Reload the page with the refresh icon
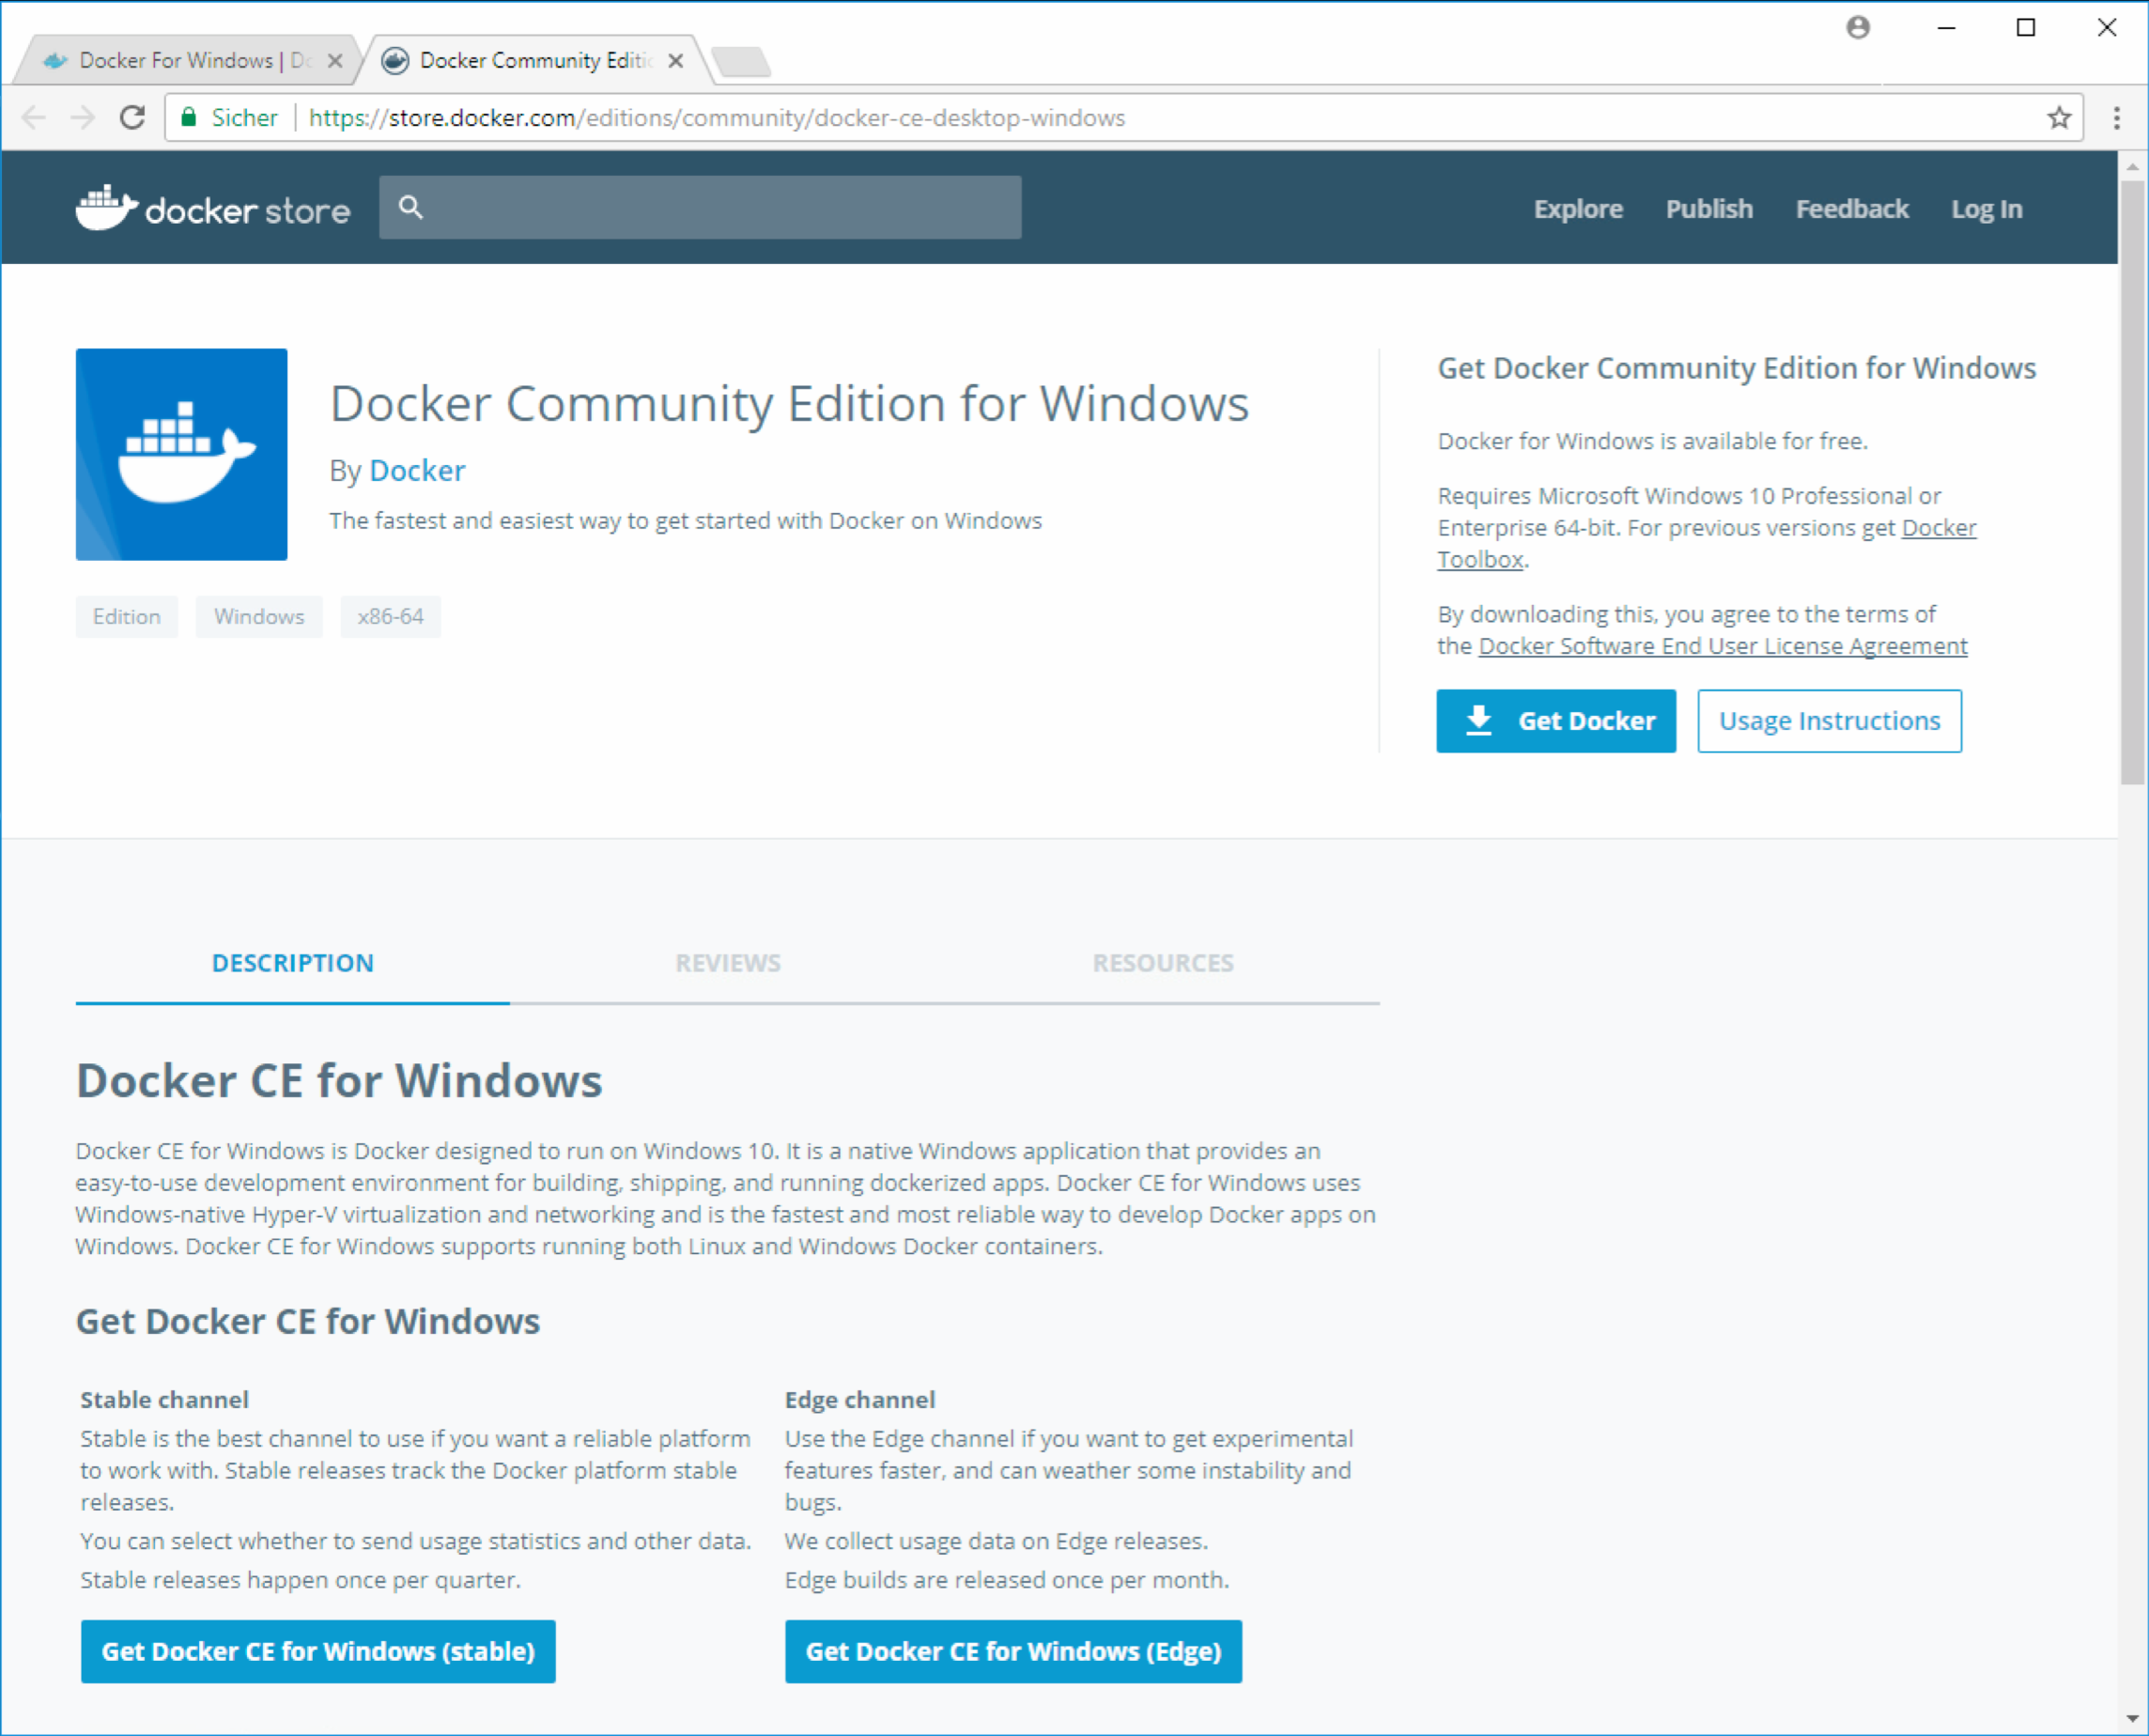The image size is (2149, 1736). (x=133, y=118)
